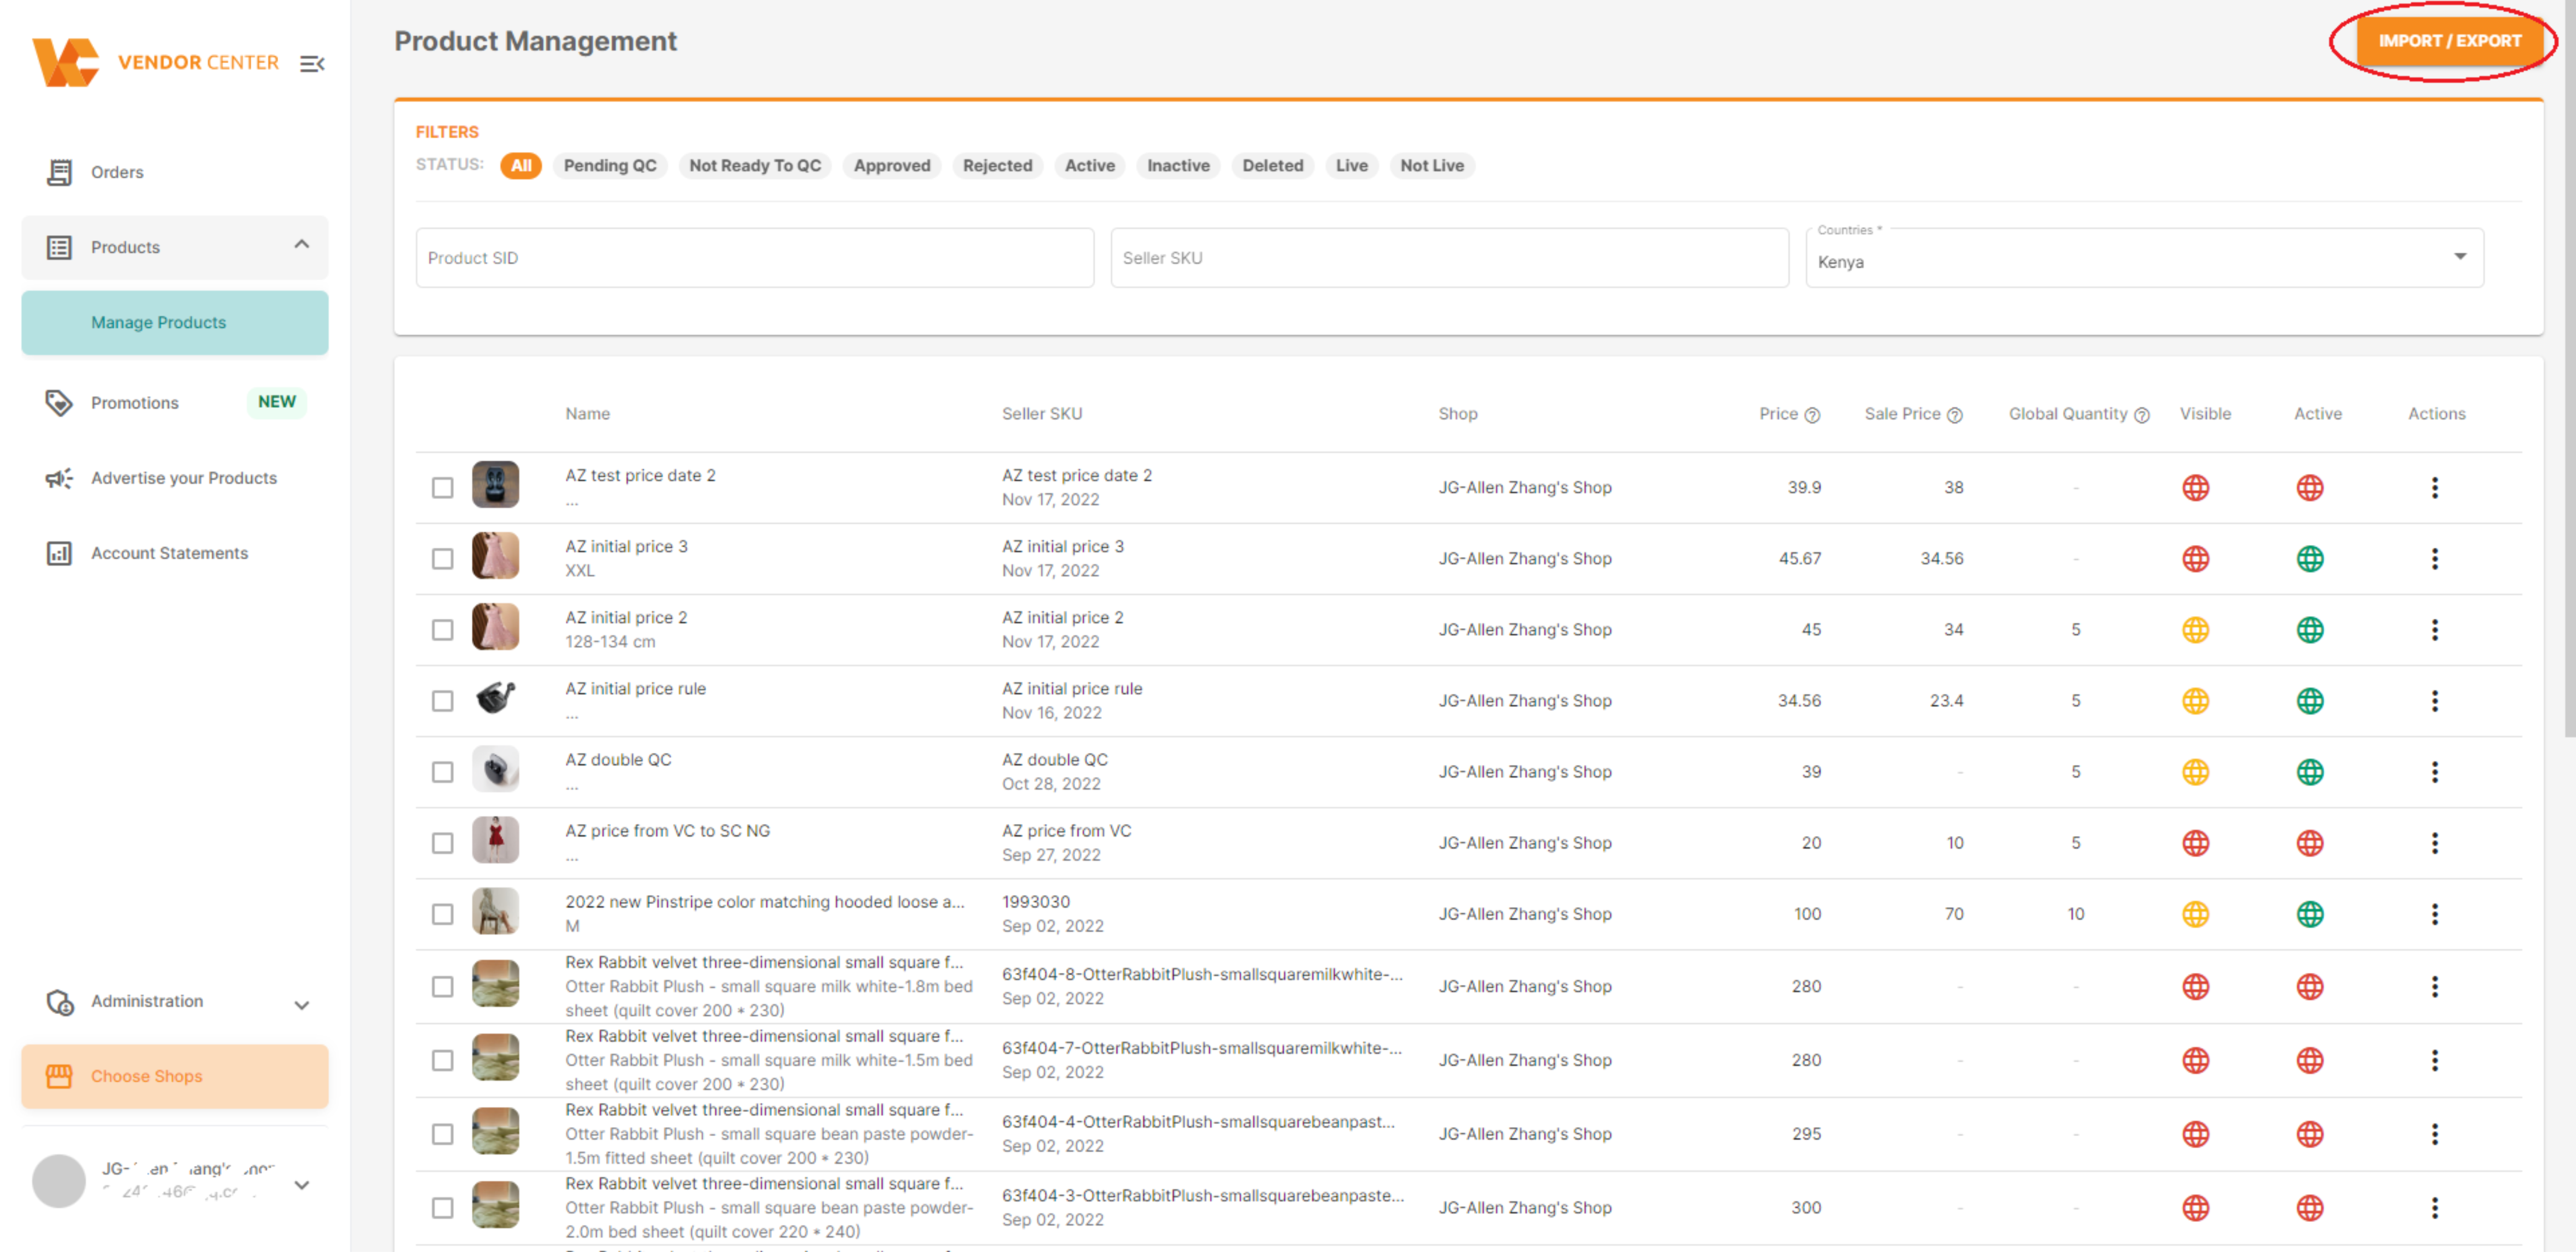Click the Orders receipt icon in sidebar

click(59, 172)
